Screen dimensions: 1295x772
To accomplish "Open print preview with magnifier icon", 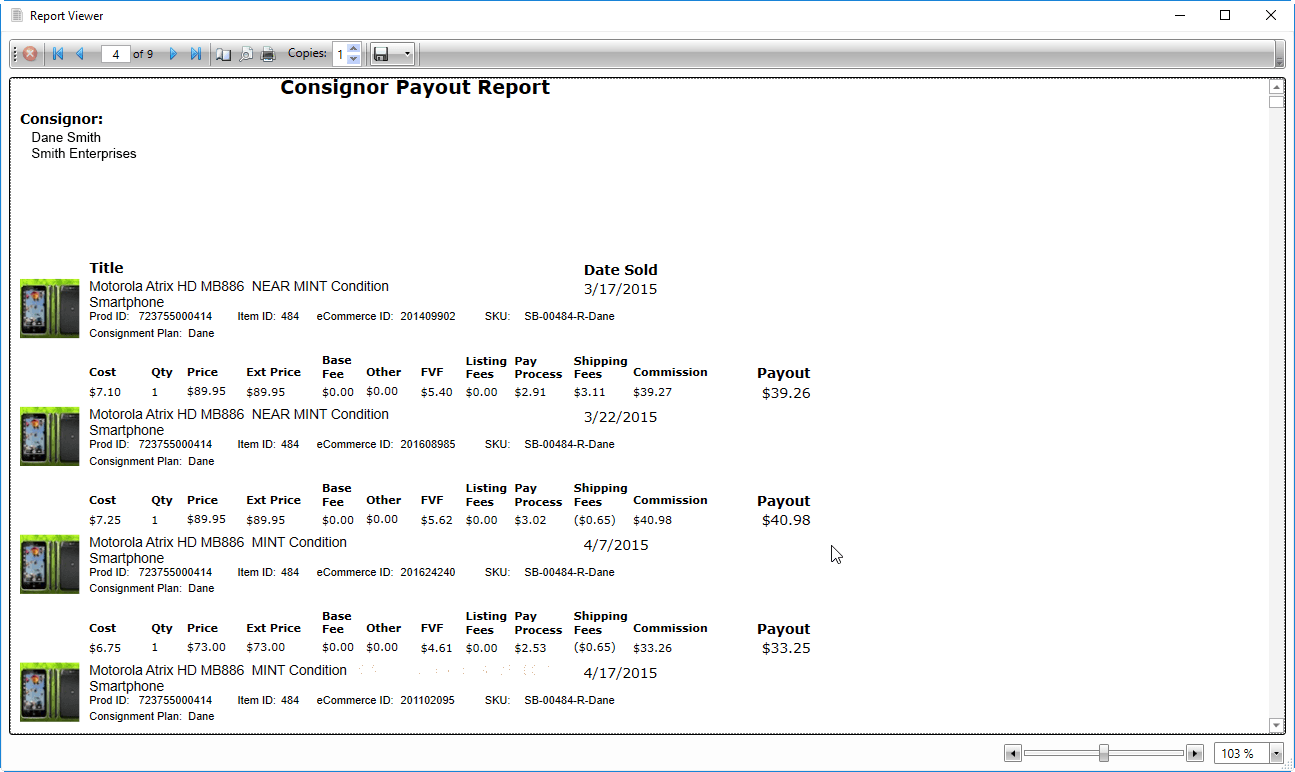I will (246, 54).
